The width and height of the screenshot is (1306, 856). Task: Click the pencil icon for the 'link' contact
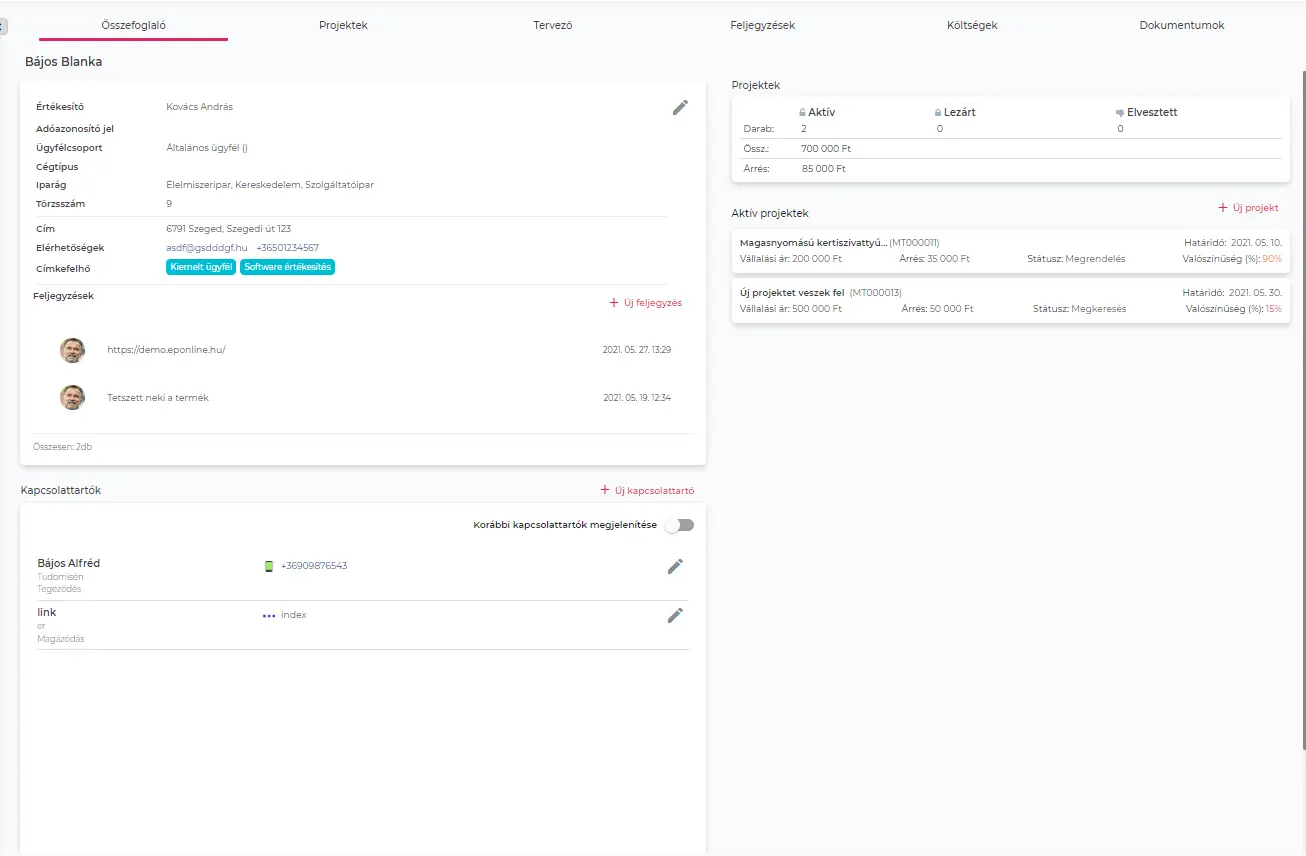pyautogui.click(x=675, y=615)
